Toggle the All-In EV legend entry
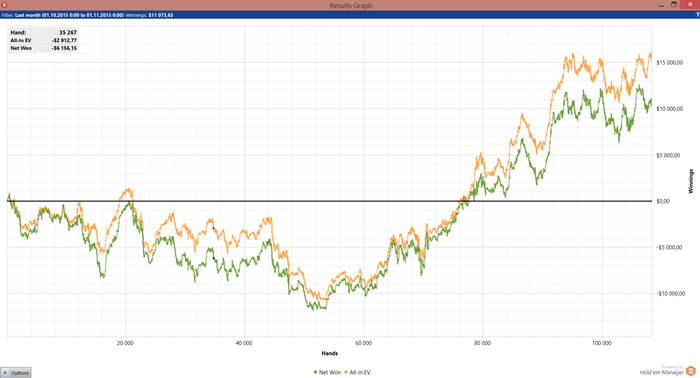The height and width of the screenshot is (378, 700). (357, 372)
